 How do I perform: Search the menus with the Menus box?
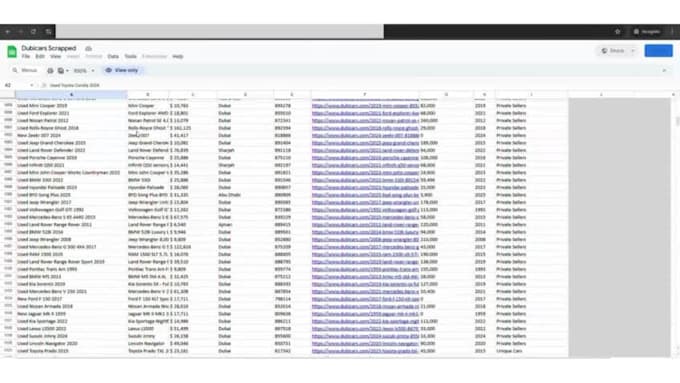(26, 70)
